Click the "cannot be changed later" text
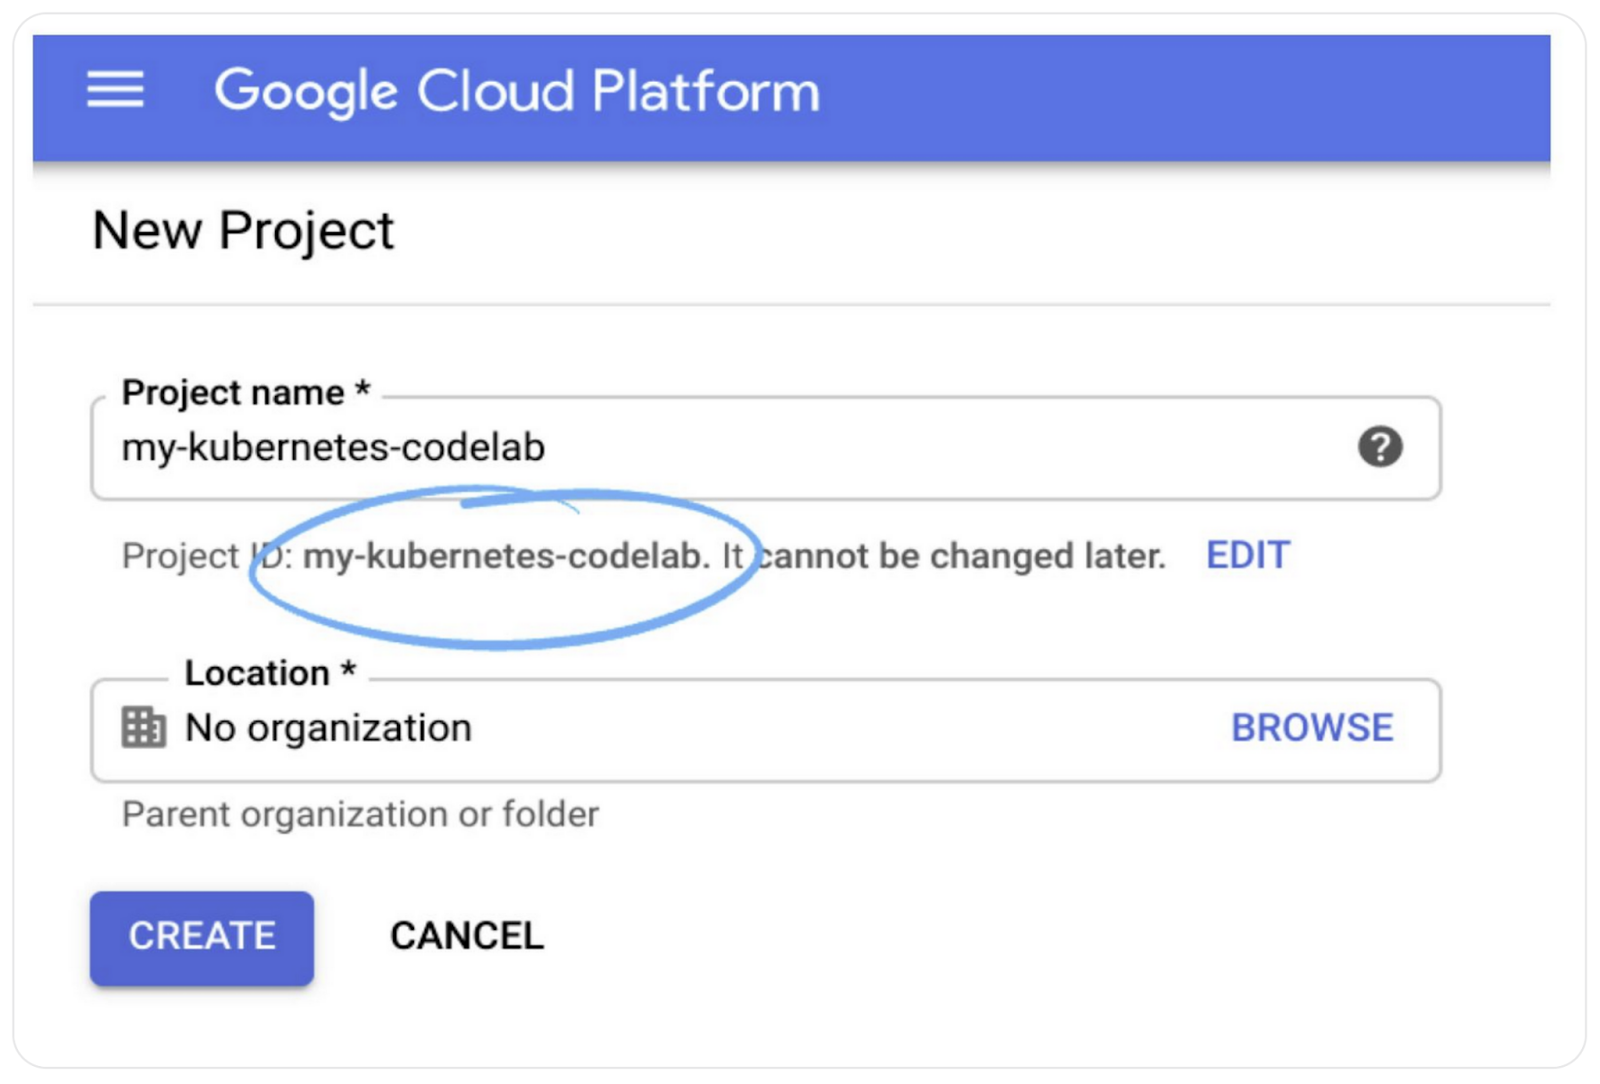Viewport: 1600px width, 1084px height. tap(962, 556)
